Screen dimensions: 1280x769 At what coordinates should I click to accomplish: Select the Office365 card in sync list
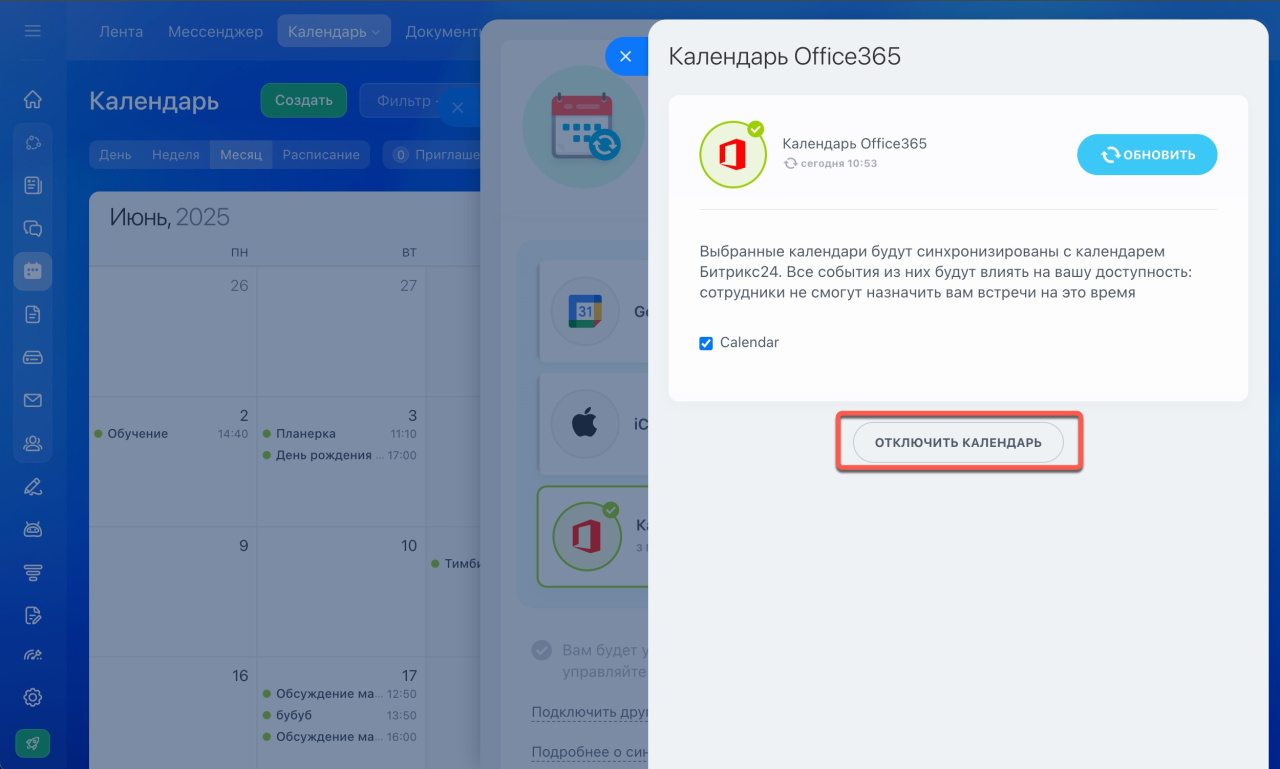pyautogui.click(x=593, y=536)
